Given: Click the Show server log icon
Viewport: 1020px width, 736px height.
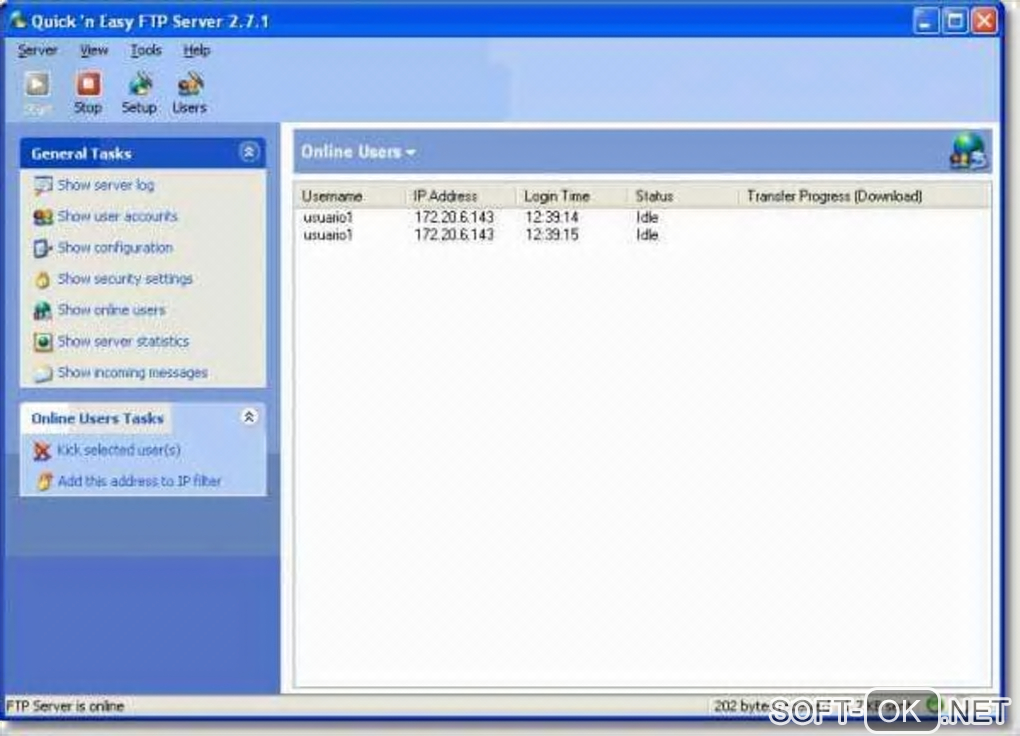Looking at the screenshot, I should (43, 185).
